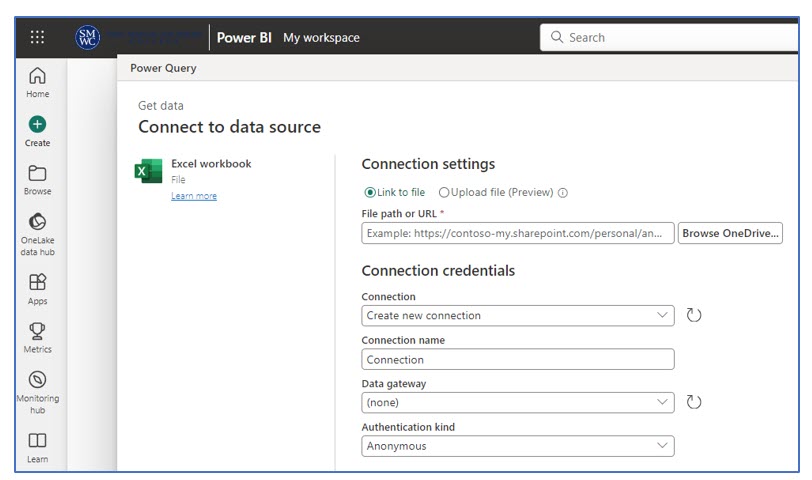Screen dimensions: 812x480
Task: Click the Browse OneDrive button
Action: coord(730,233)
